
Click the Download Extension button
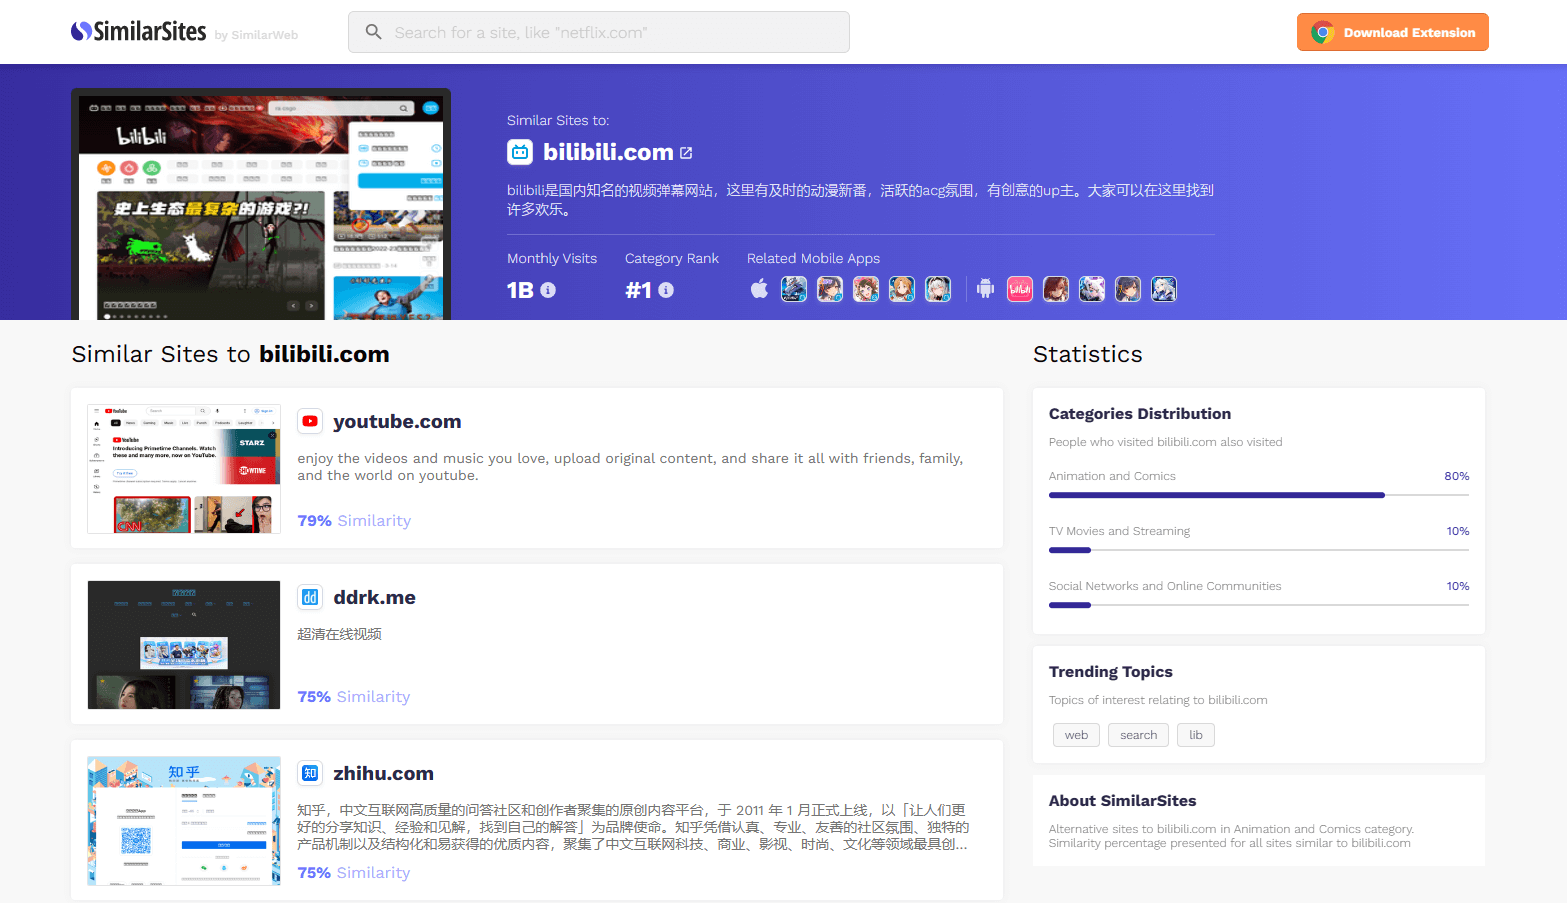1392,32
